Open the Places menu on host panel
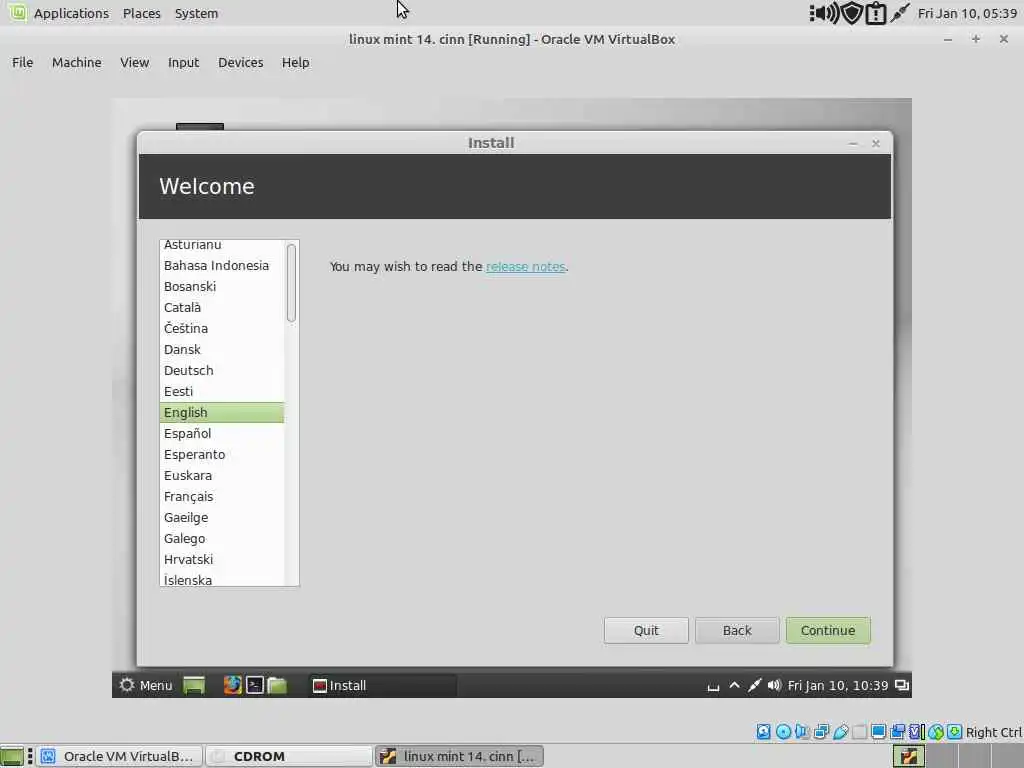This screenshot has width=1024, height=768. pos(142,13)
